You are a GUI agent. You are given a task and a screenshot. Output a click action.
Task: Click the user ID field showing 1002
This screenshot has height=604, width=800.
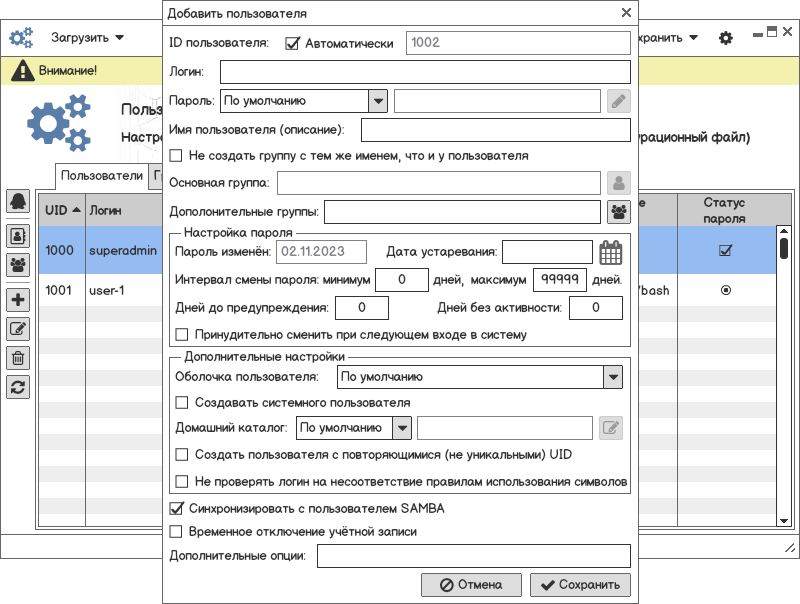click(518, 43)
